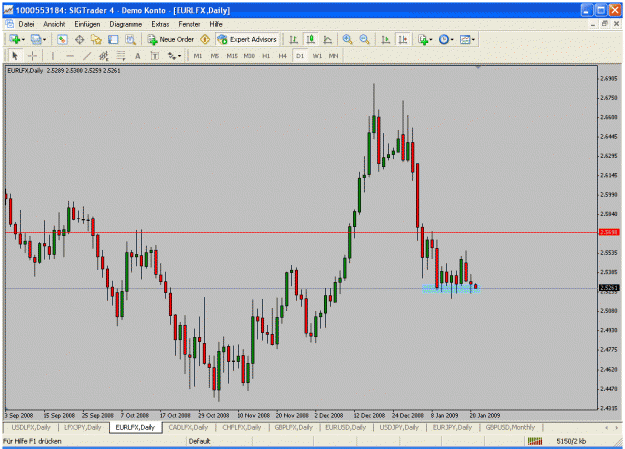Open the MetaEditor diamond icon
Viewport: 625px width, 449px height.
(x=205, y=39)
